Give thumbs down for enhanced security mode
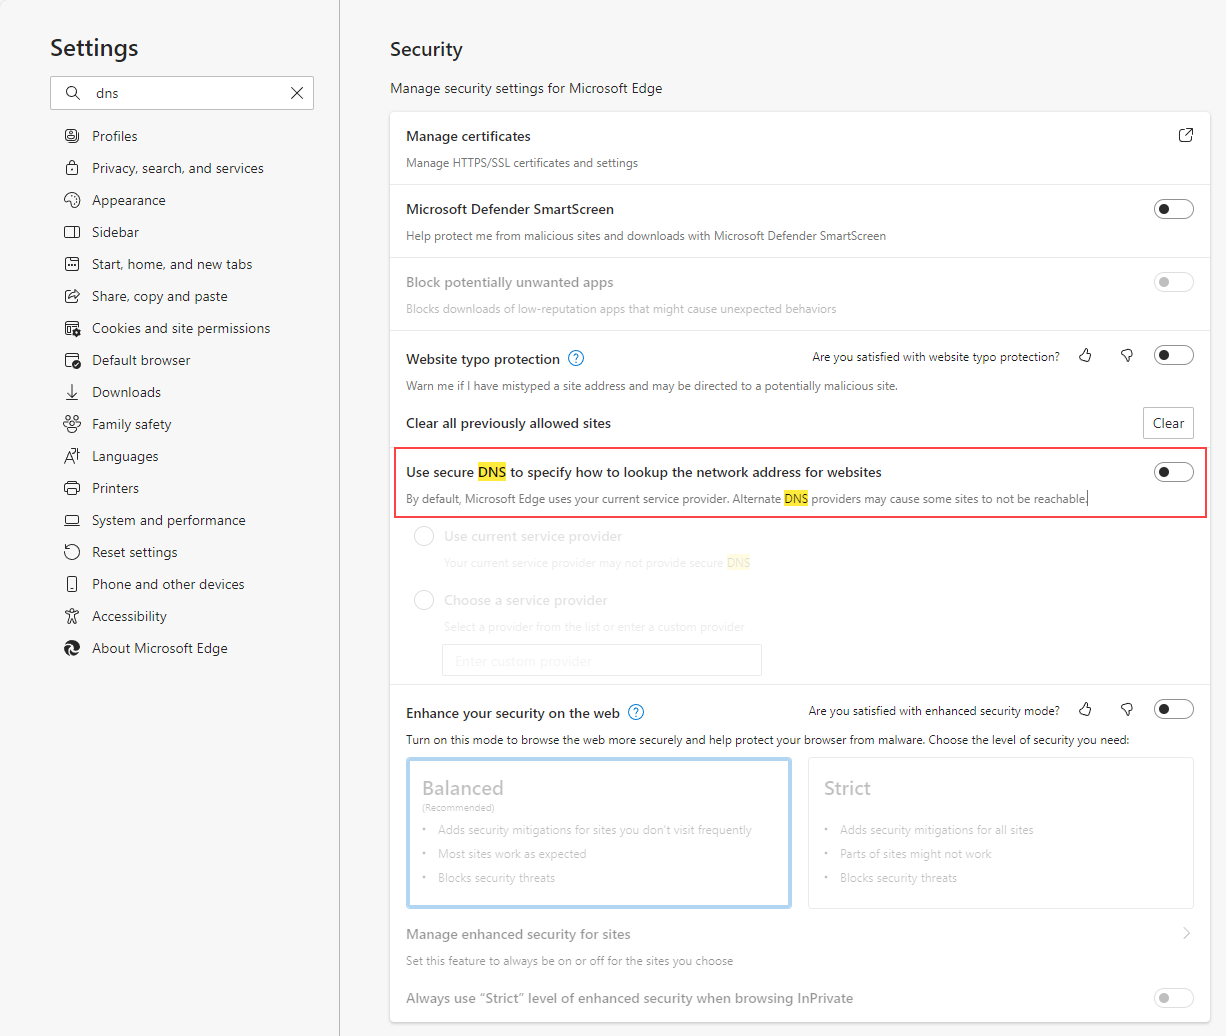Screen dimensions: 1226x1036 [x=1127, y=709]
